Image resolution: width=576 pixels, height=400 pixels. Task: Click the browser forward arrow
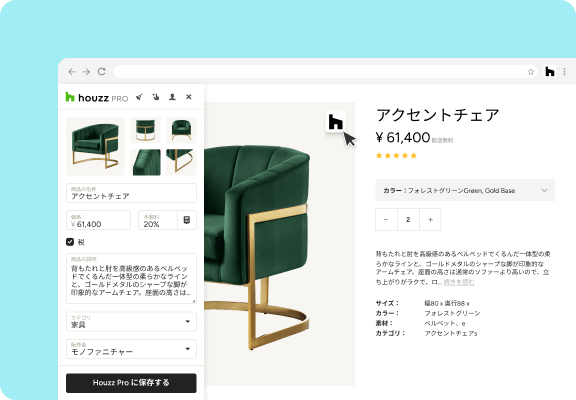tap(86, 72)
